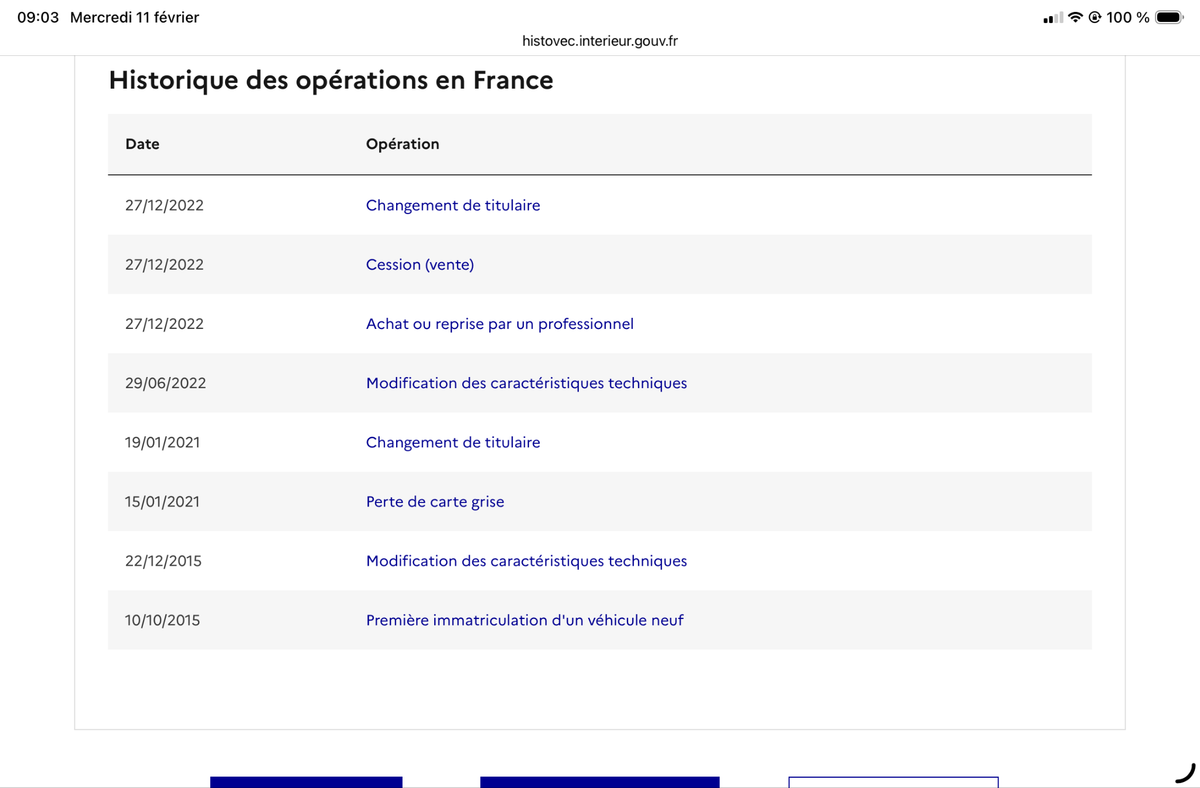Tap the 09:03 clock in status bar
This screenshot has height=788, width=1200.
(x=38, y=17)
